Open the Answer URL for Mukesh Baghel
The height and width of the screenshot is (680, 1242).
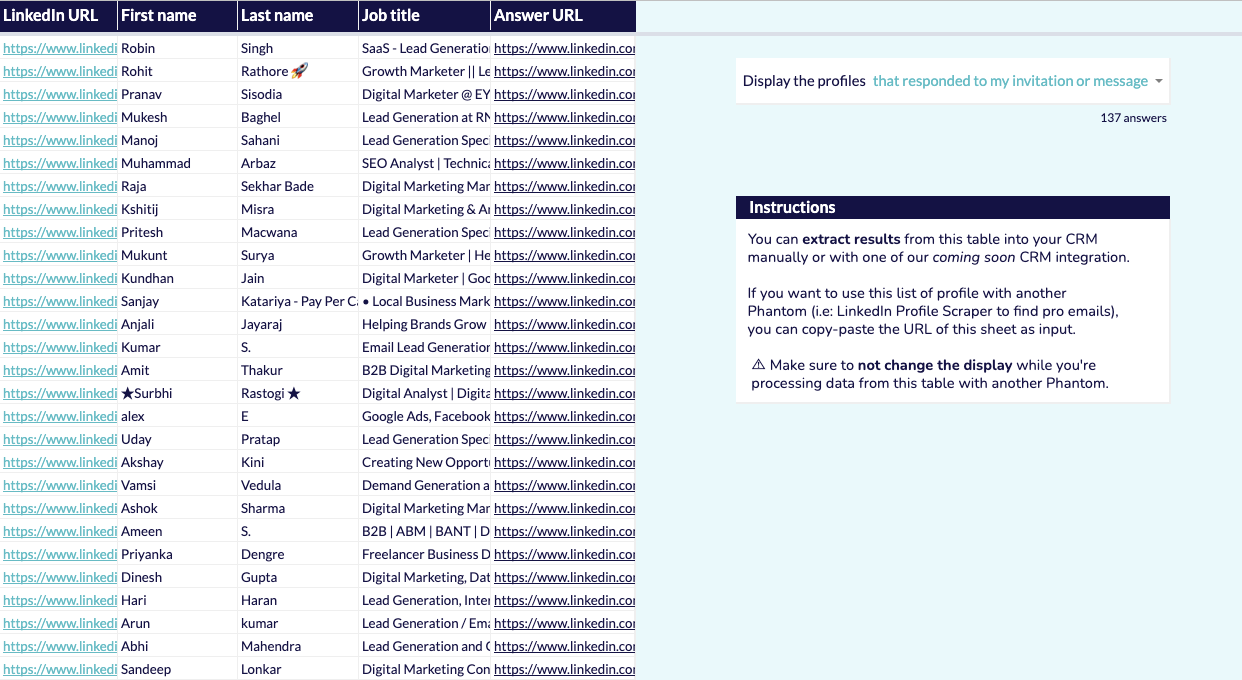[564, 117]
